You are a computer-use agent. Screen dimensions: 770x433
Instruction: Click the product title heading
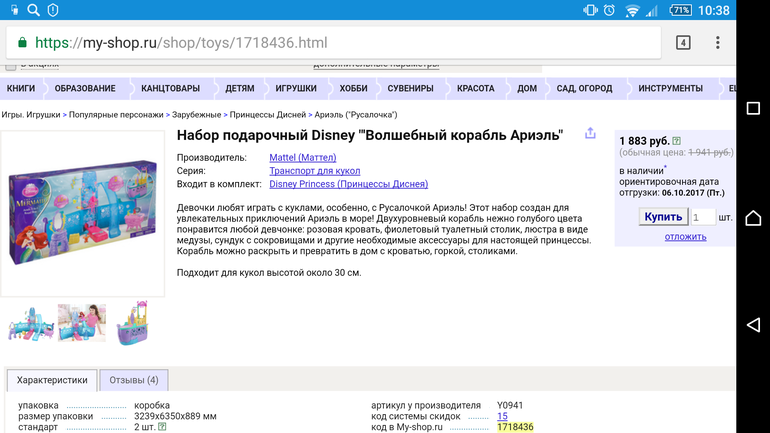(370, 135)
